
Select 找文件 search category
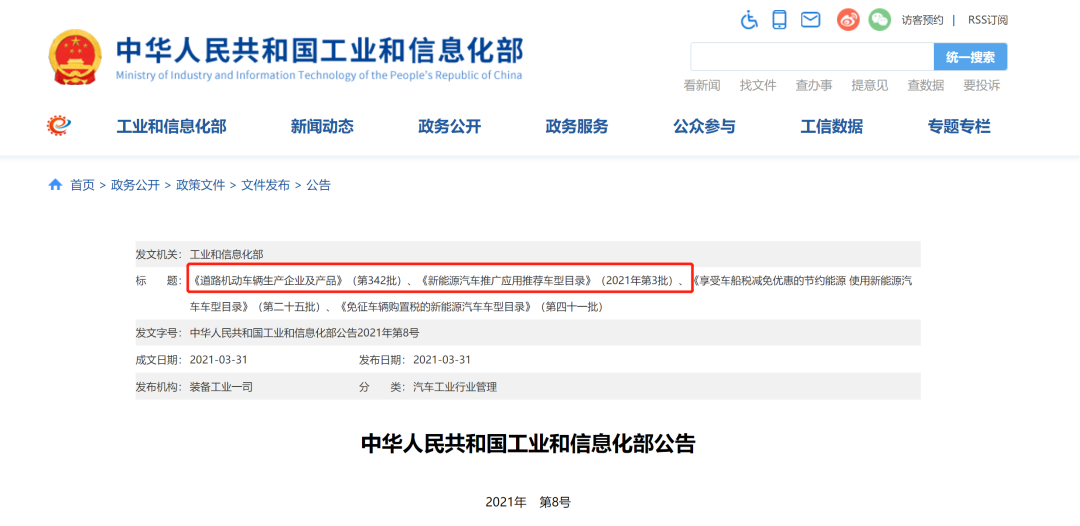point(758,85)
